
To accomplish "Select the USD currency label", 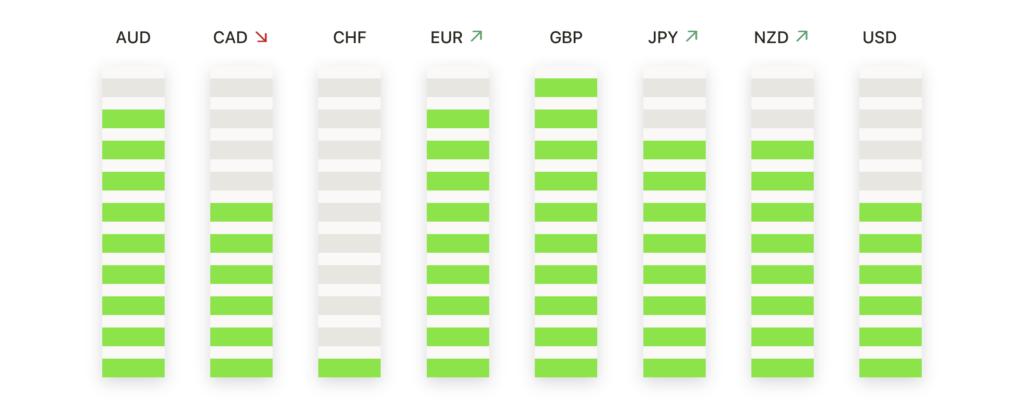I will (880, 38).
